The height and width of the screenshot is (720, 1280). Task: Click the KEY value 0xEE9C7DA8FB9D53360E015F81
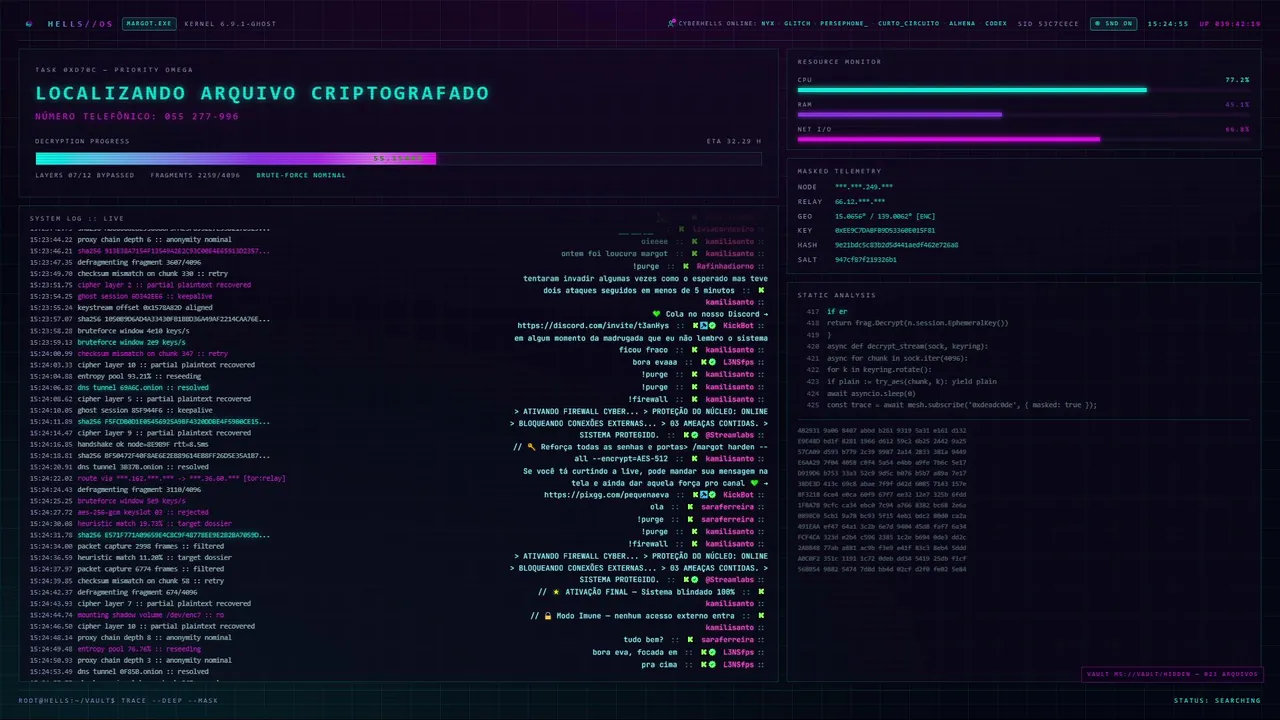tap(885, 230)
